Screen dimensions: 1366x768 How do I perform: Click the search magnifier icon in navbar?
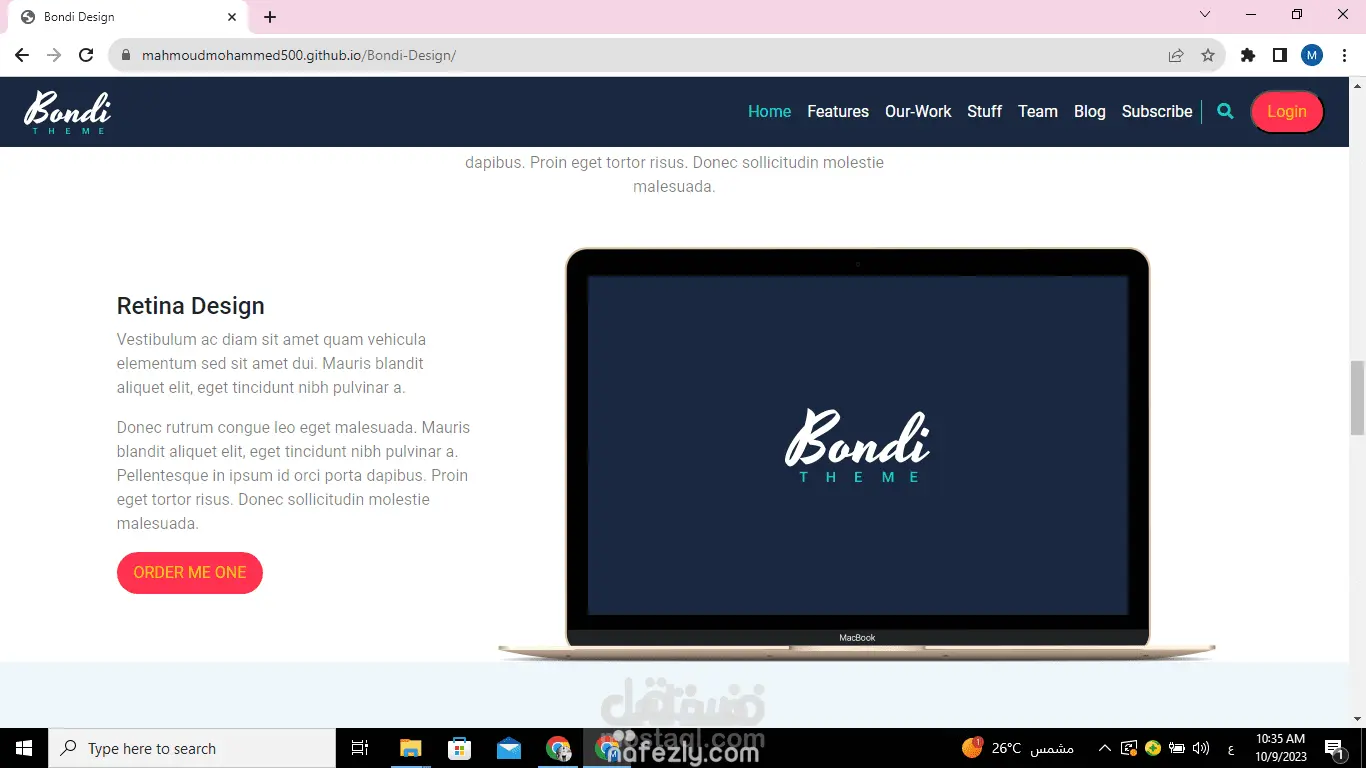pos(1225,111)
